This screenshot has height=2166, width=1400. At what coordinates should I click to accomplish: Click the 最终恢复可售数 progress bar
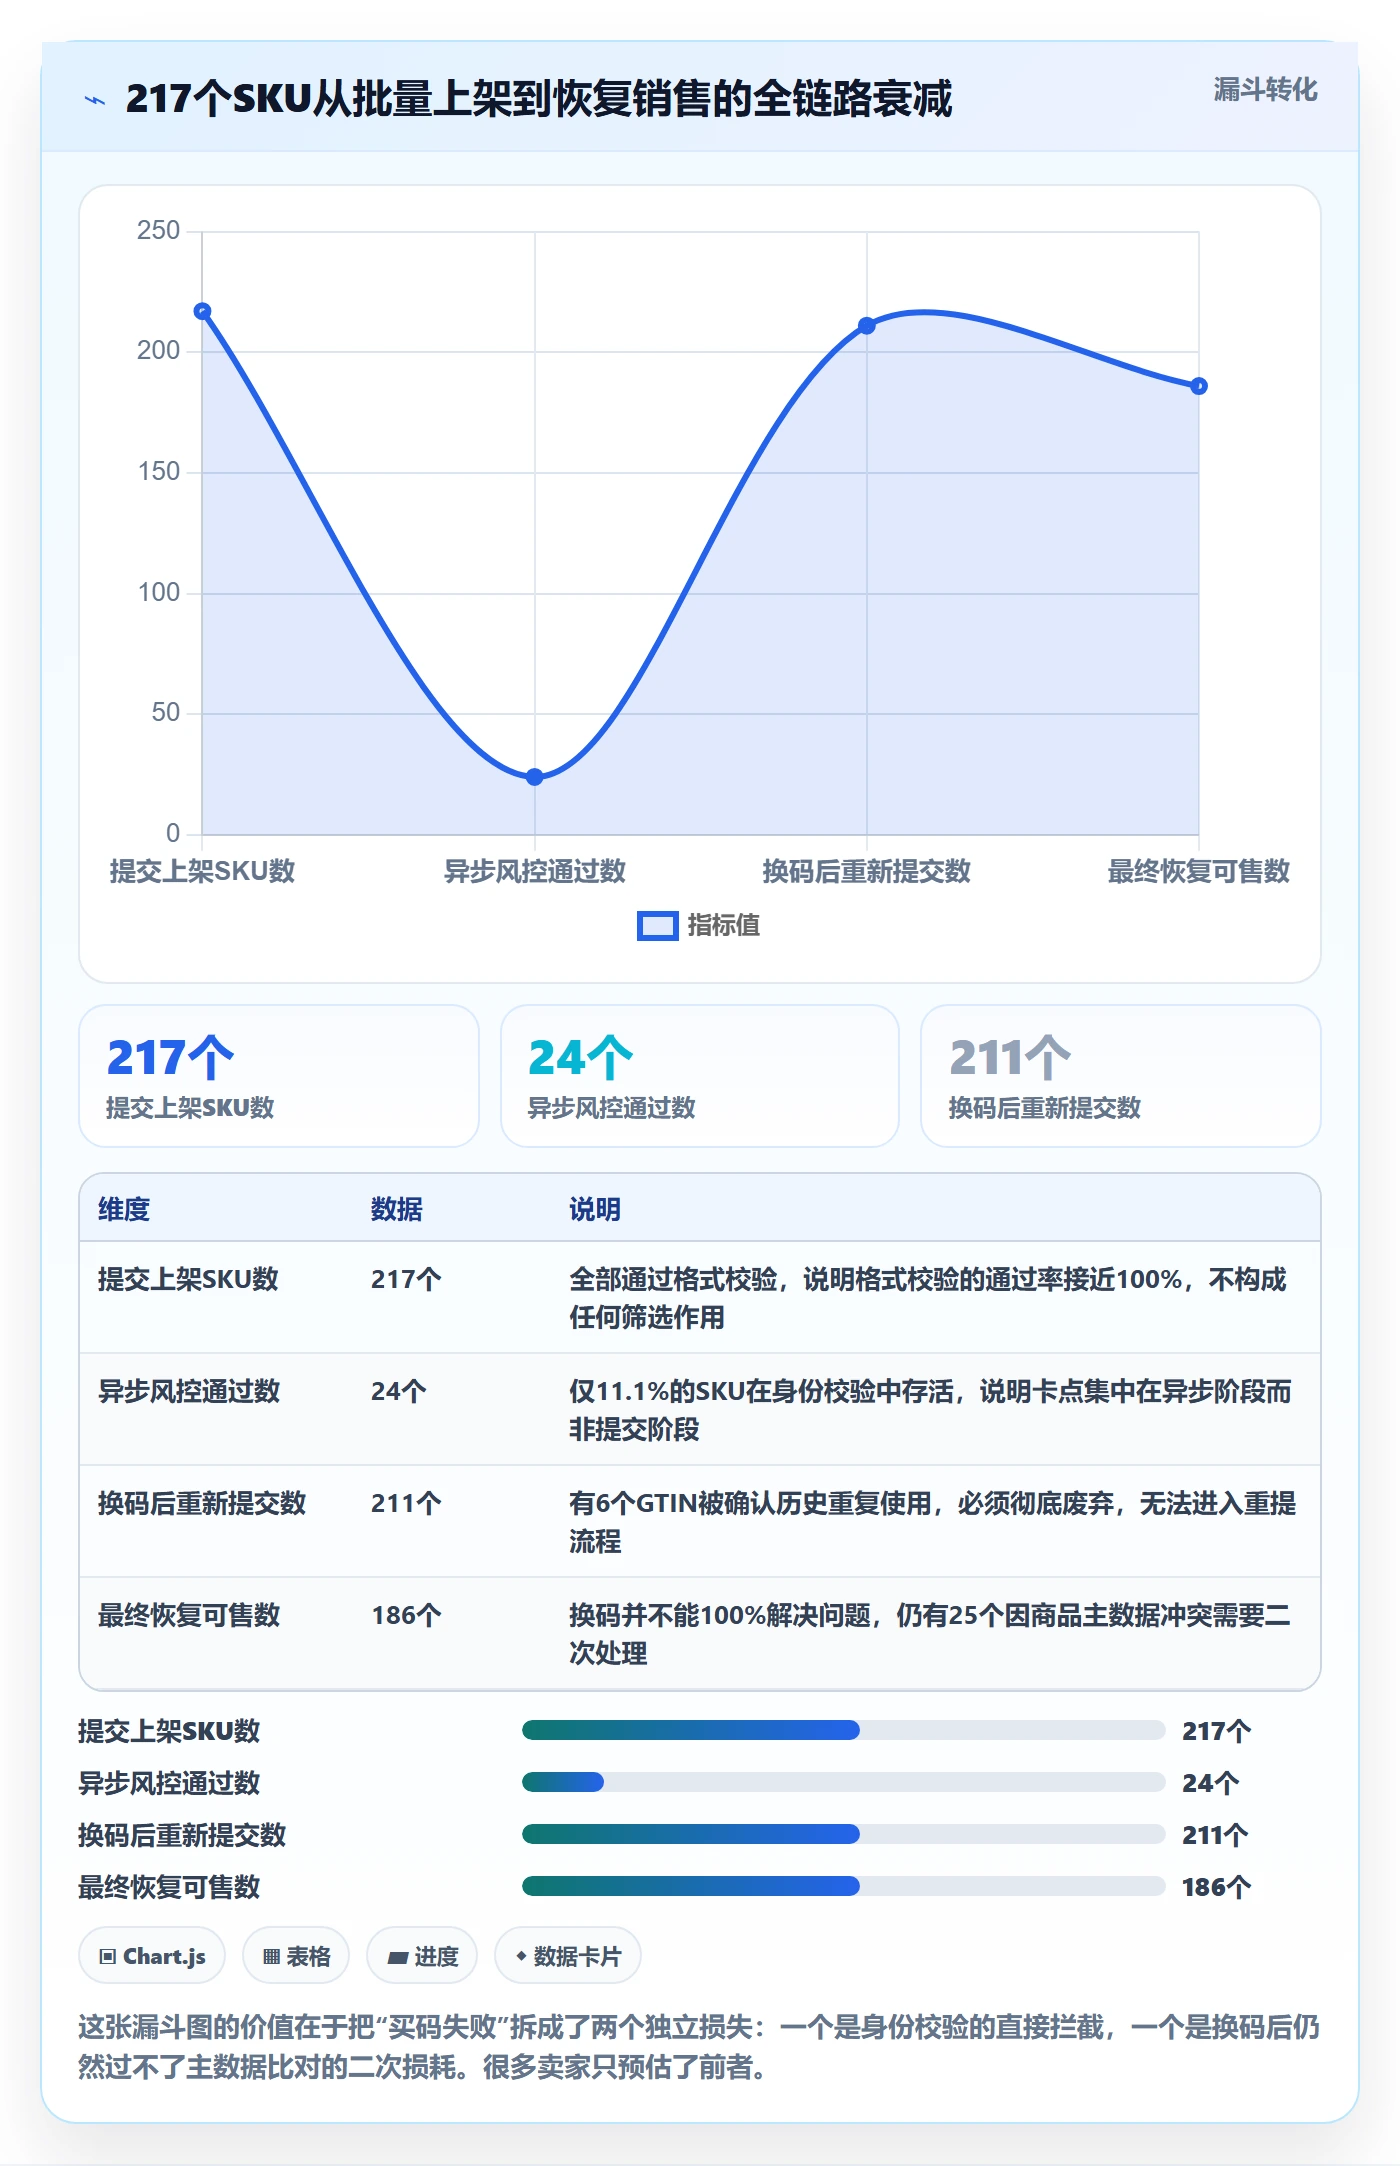(x=844, y=1886)
